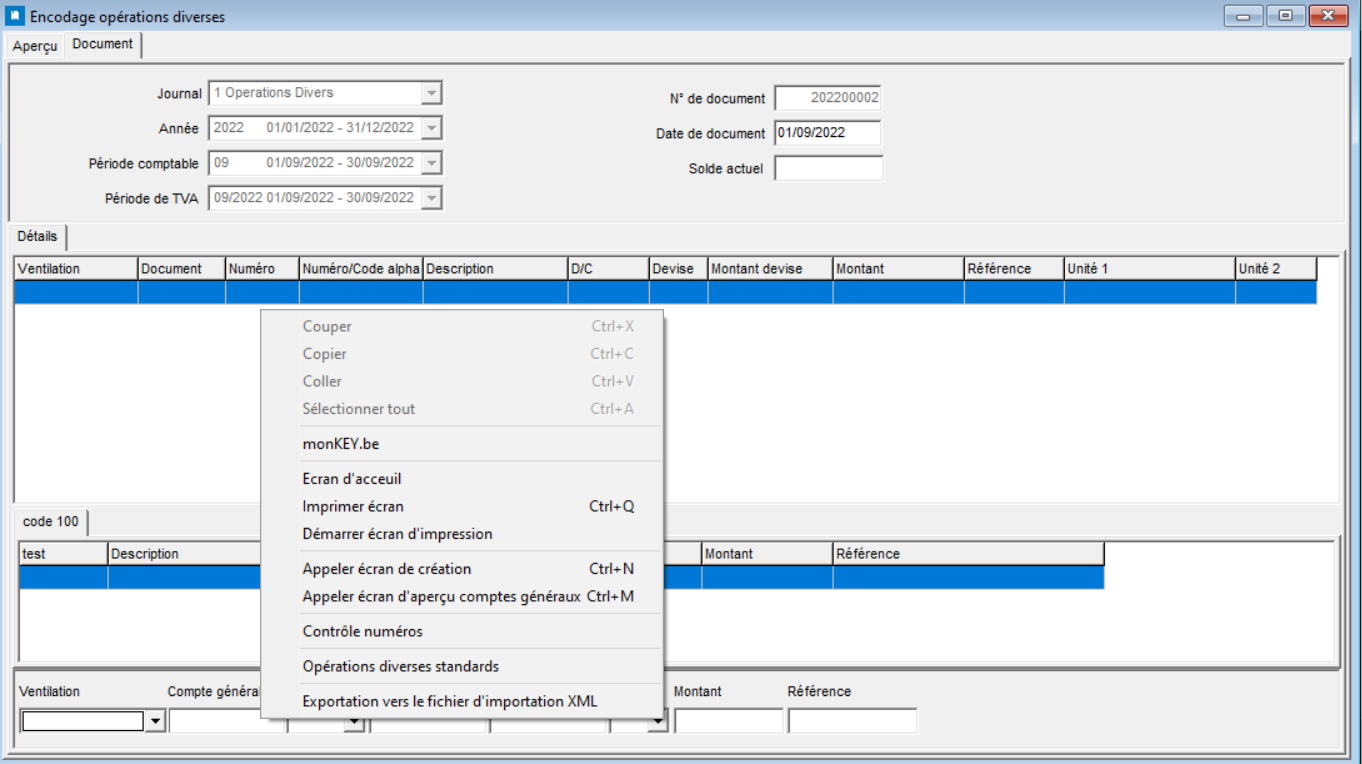
Task: Select the Devise column header
Action: point(678,269)
